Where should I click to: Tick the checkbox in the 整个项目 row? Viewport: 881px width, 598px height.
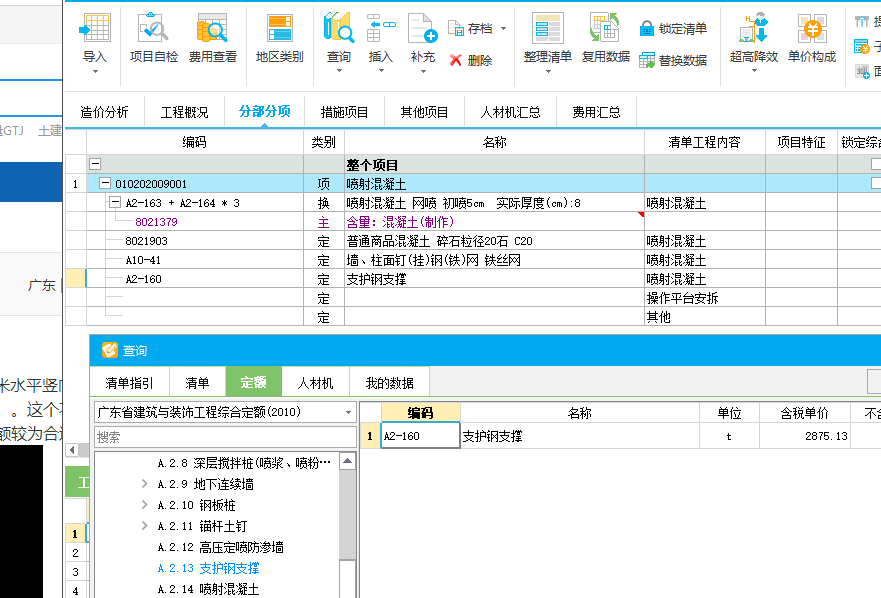tap(876, 164)
